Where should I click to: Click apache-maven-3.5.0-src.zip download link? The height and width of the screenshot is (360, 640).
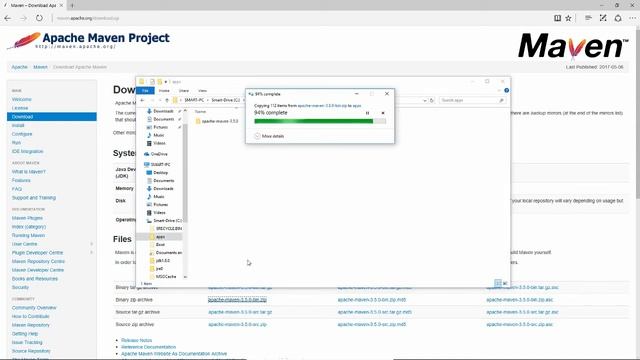click(237, 324)
